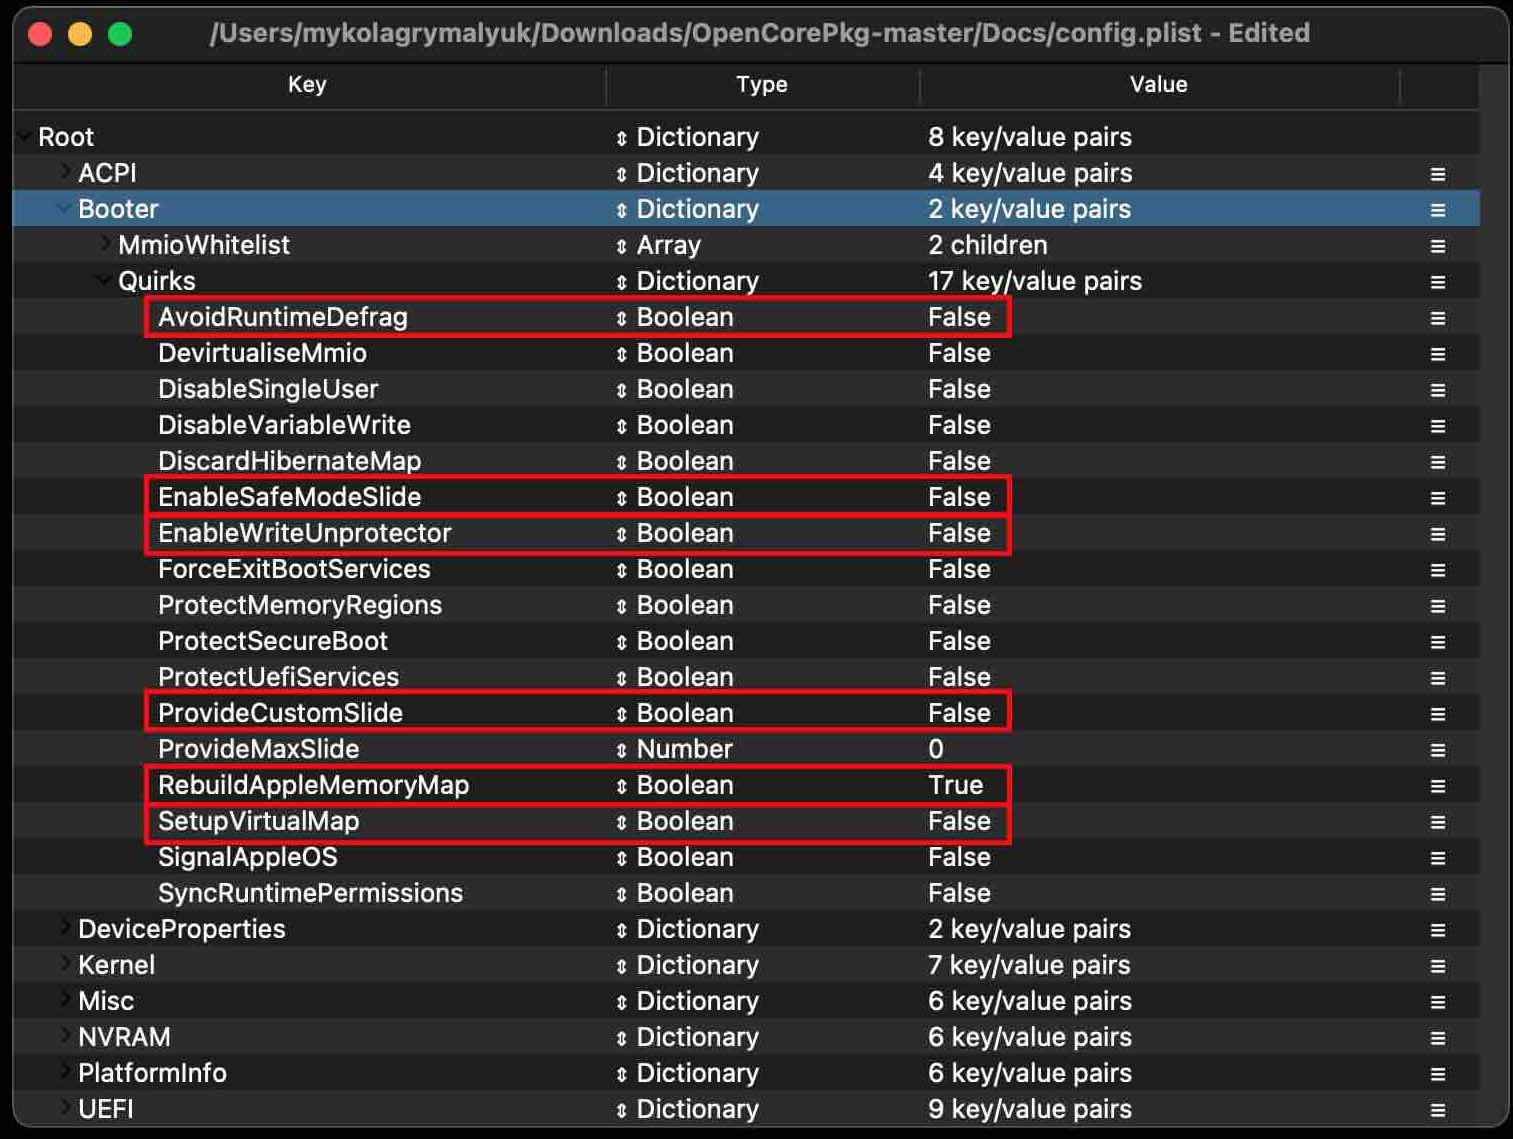Open the row menu icon for SignalAppleOS
The image size is (1513, 1139).
[x=1438, y=858]
